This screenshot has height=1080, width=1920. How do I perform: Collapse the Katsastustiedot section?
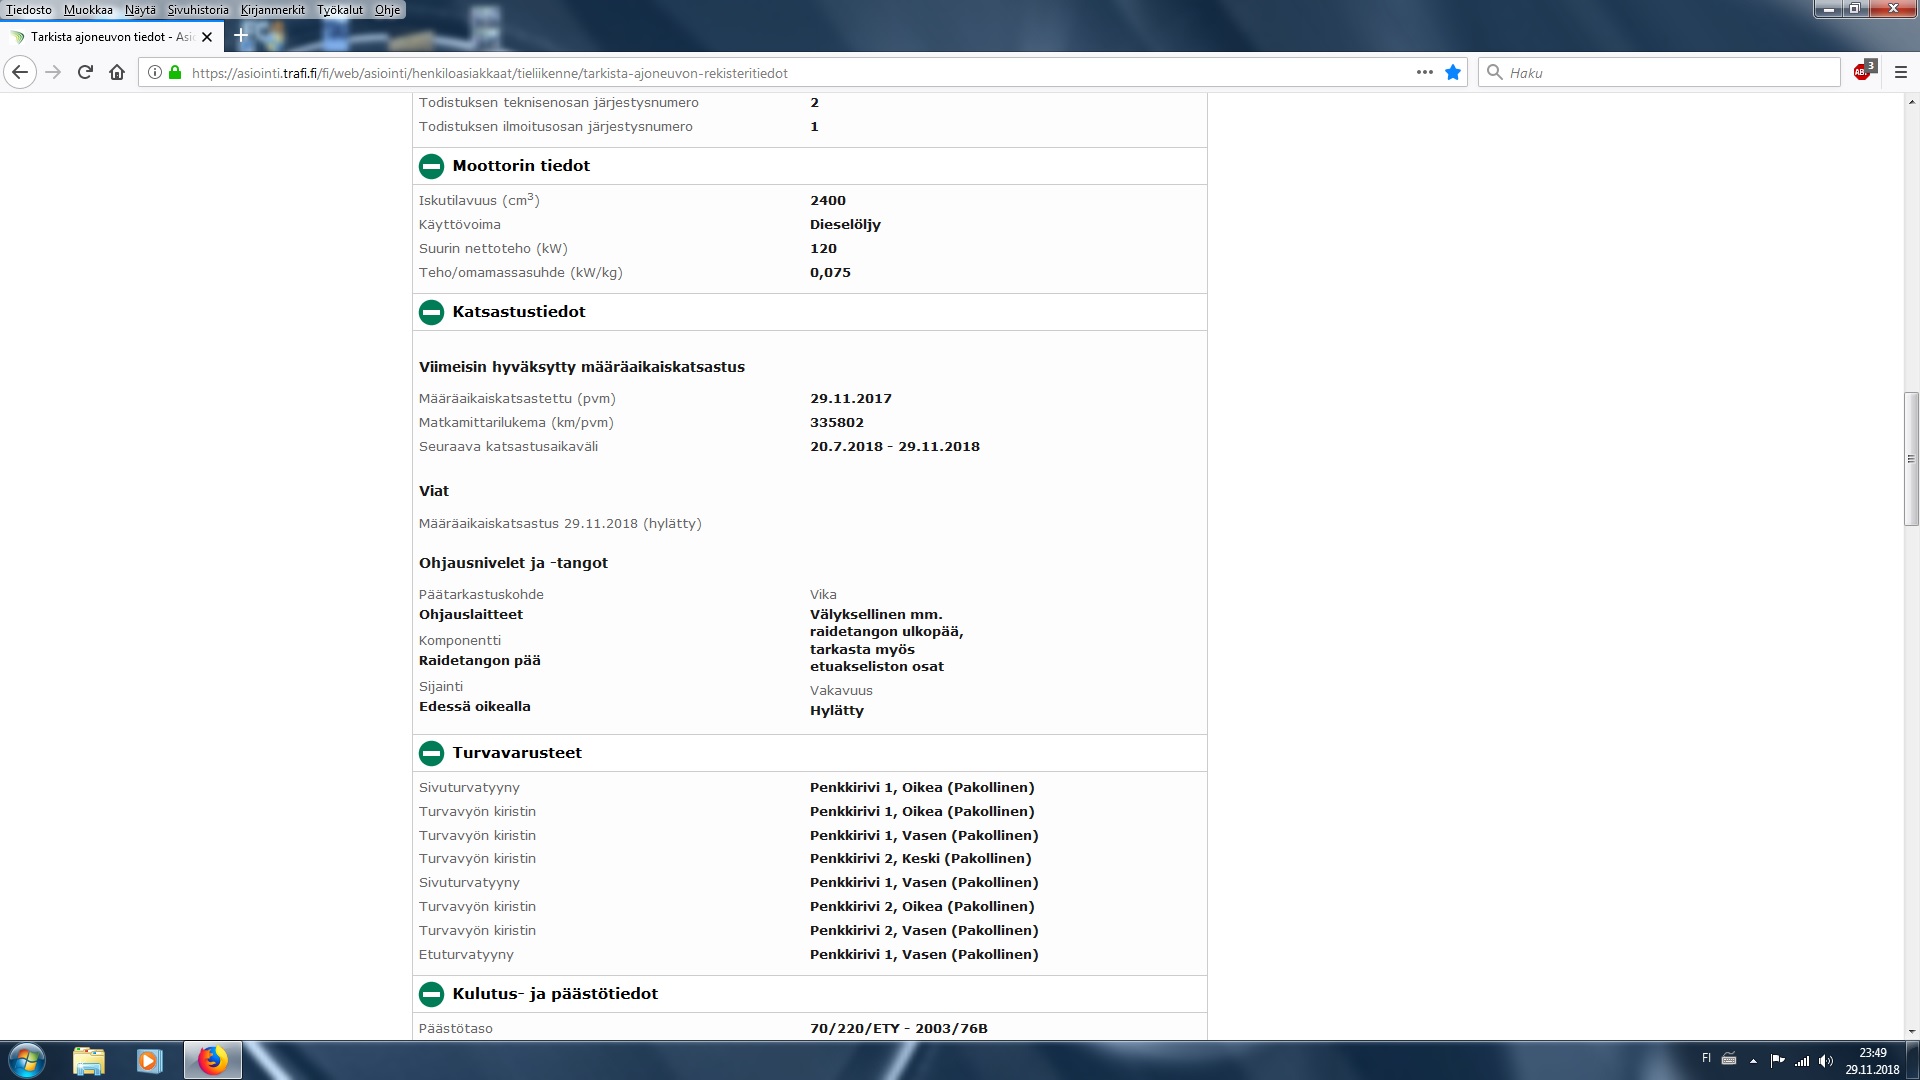[431, 312]
